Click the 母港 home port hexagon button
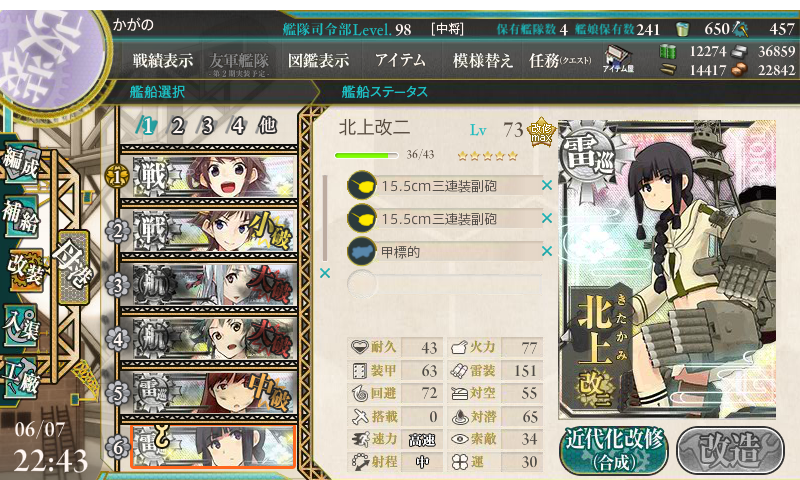Screen dimensions: 800x480 tap(73, 267)
